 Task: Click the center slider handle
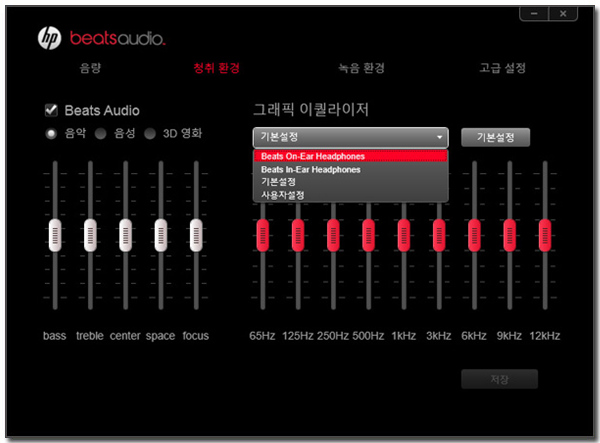tap(126, 235)
